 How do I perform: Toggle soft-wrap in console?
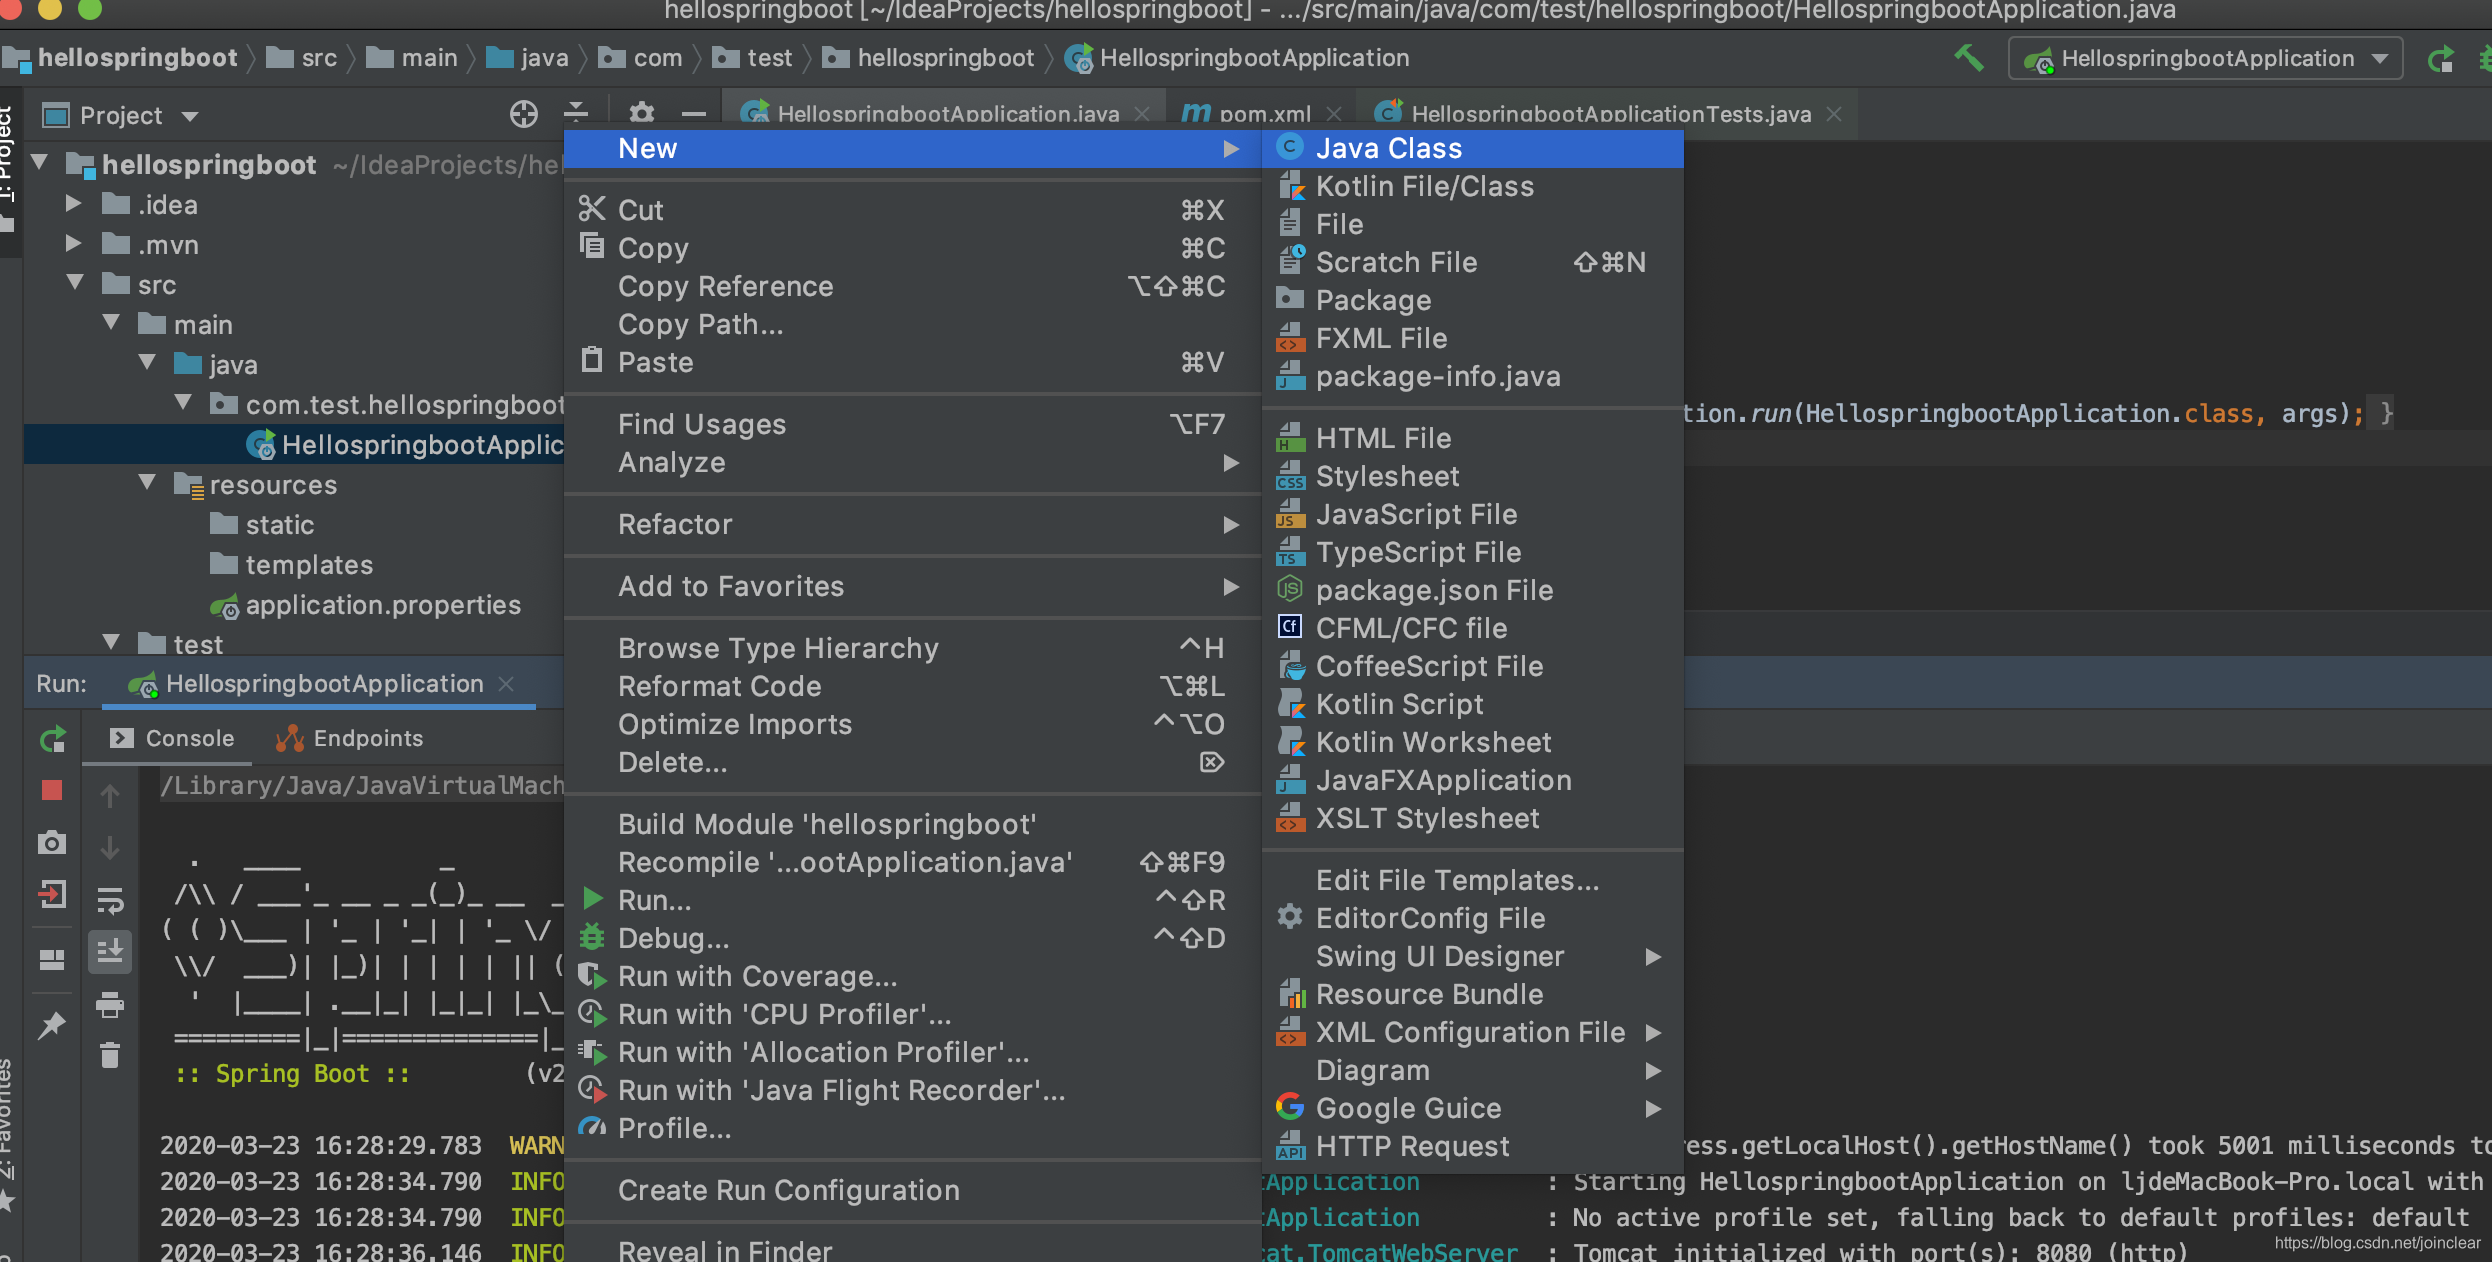110,900
